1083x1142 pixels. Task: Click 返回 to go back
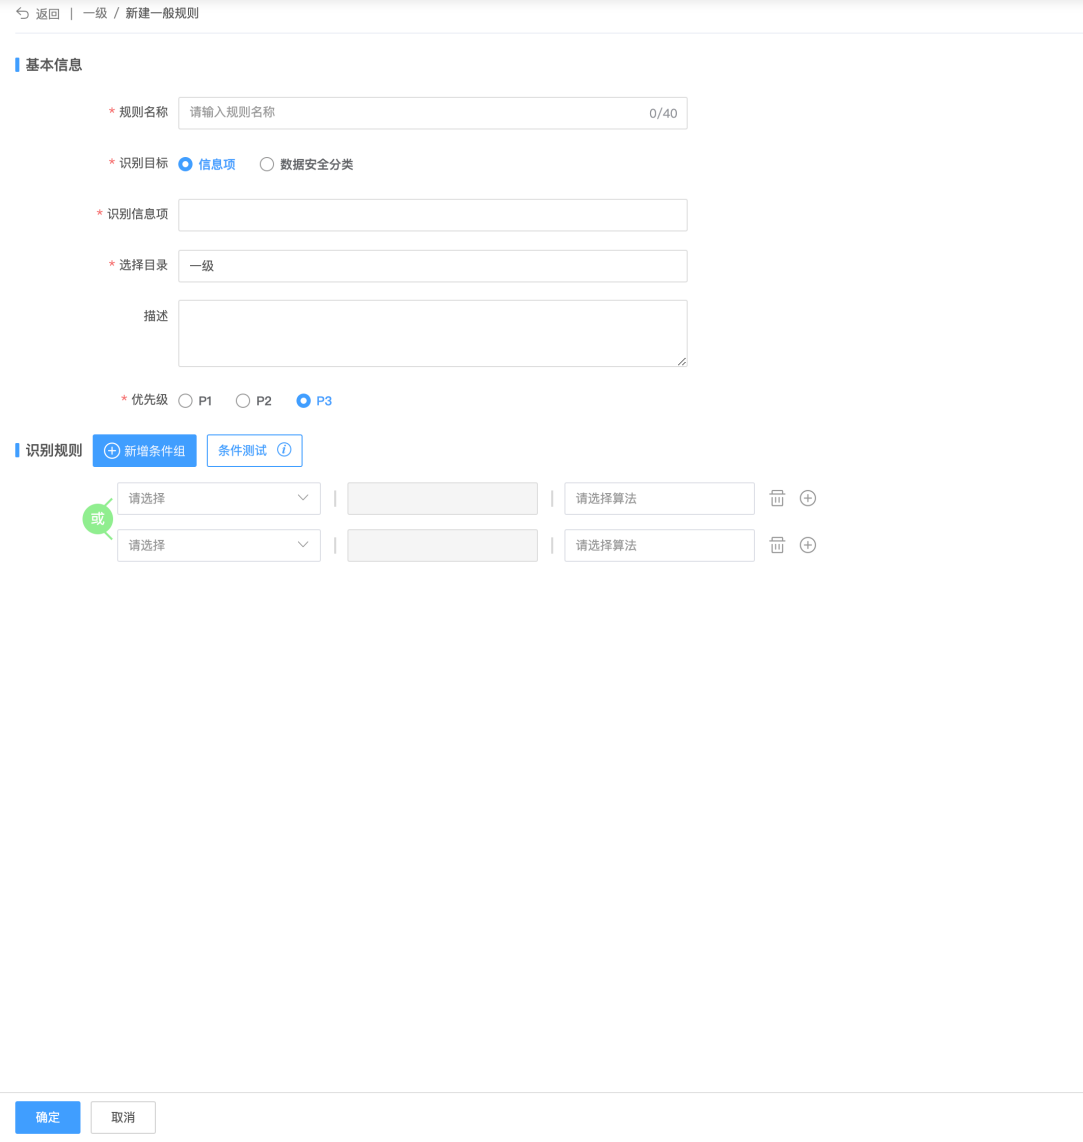pyautogui.click(x=47, y=14)
